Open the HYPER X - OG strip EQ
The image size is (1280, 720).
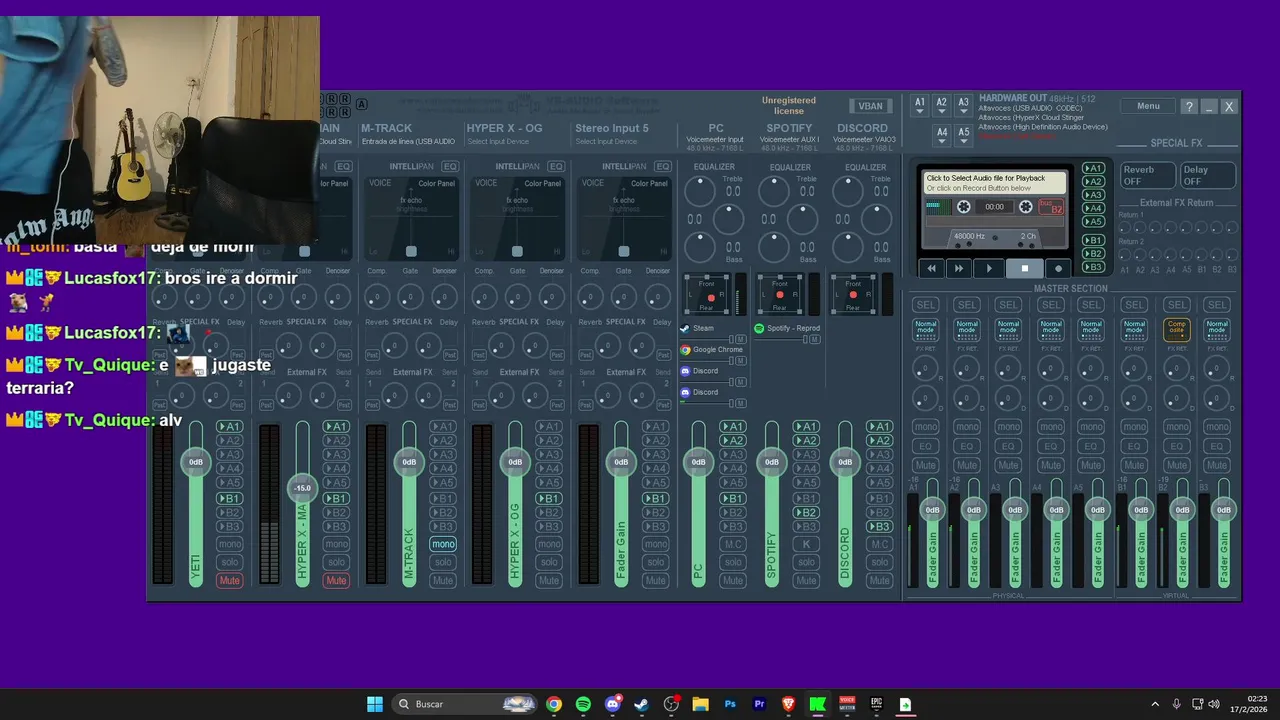click(x=556, y=166)
